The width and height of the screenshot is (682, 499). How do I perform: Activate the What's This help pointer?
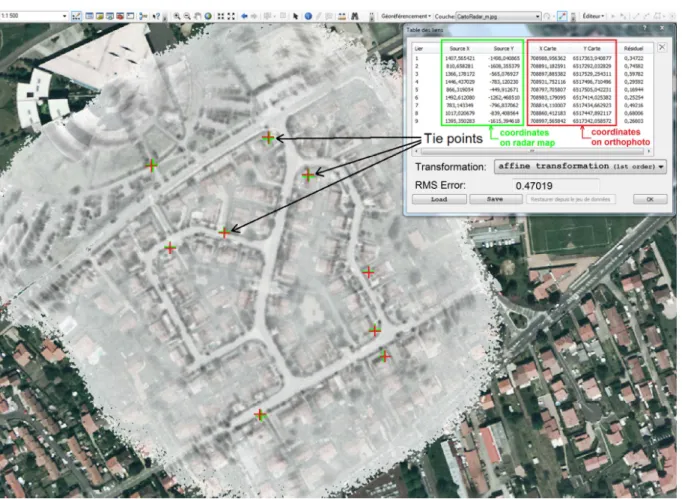156,16
